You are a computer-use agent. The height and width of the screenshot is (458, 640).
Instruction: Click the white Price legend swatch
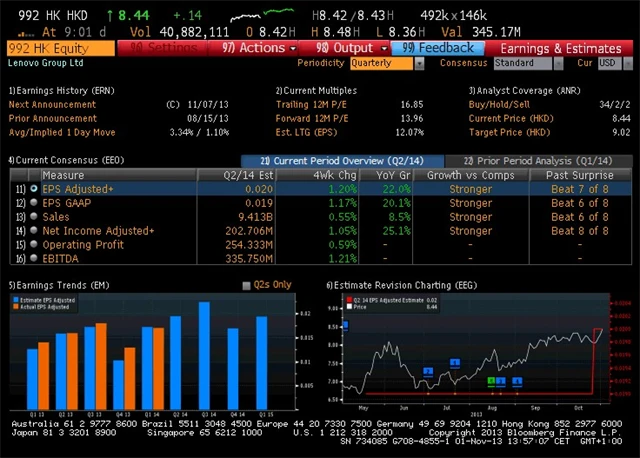click(349, 307)
